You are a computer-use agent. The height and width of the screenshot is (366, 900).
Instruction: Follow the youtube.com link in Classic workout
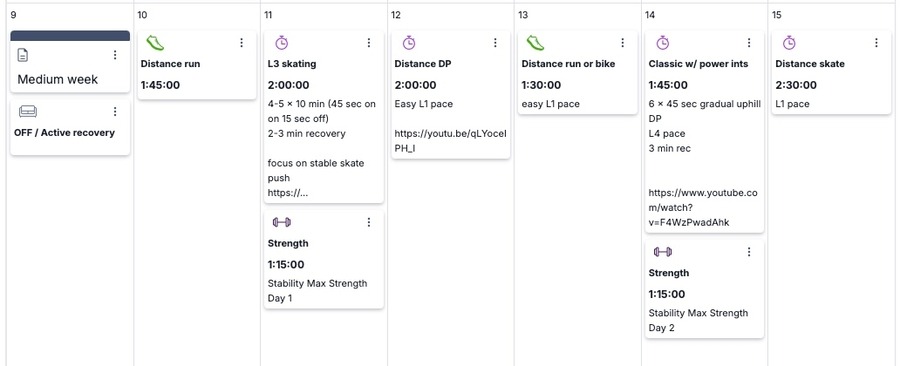[703, 208]
